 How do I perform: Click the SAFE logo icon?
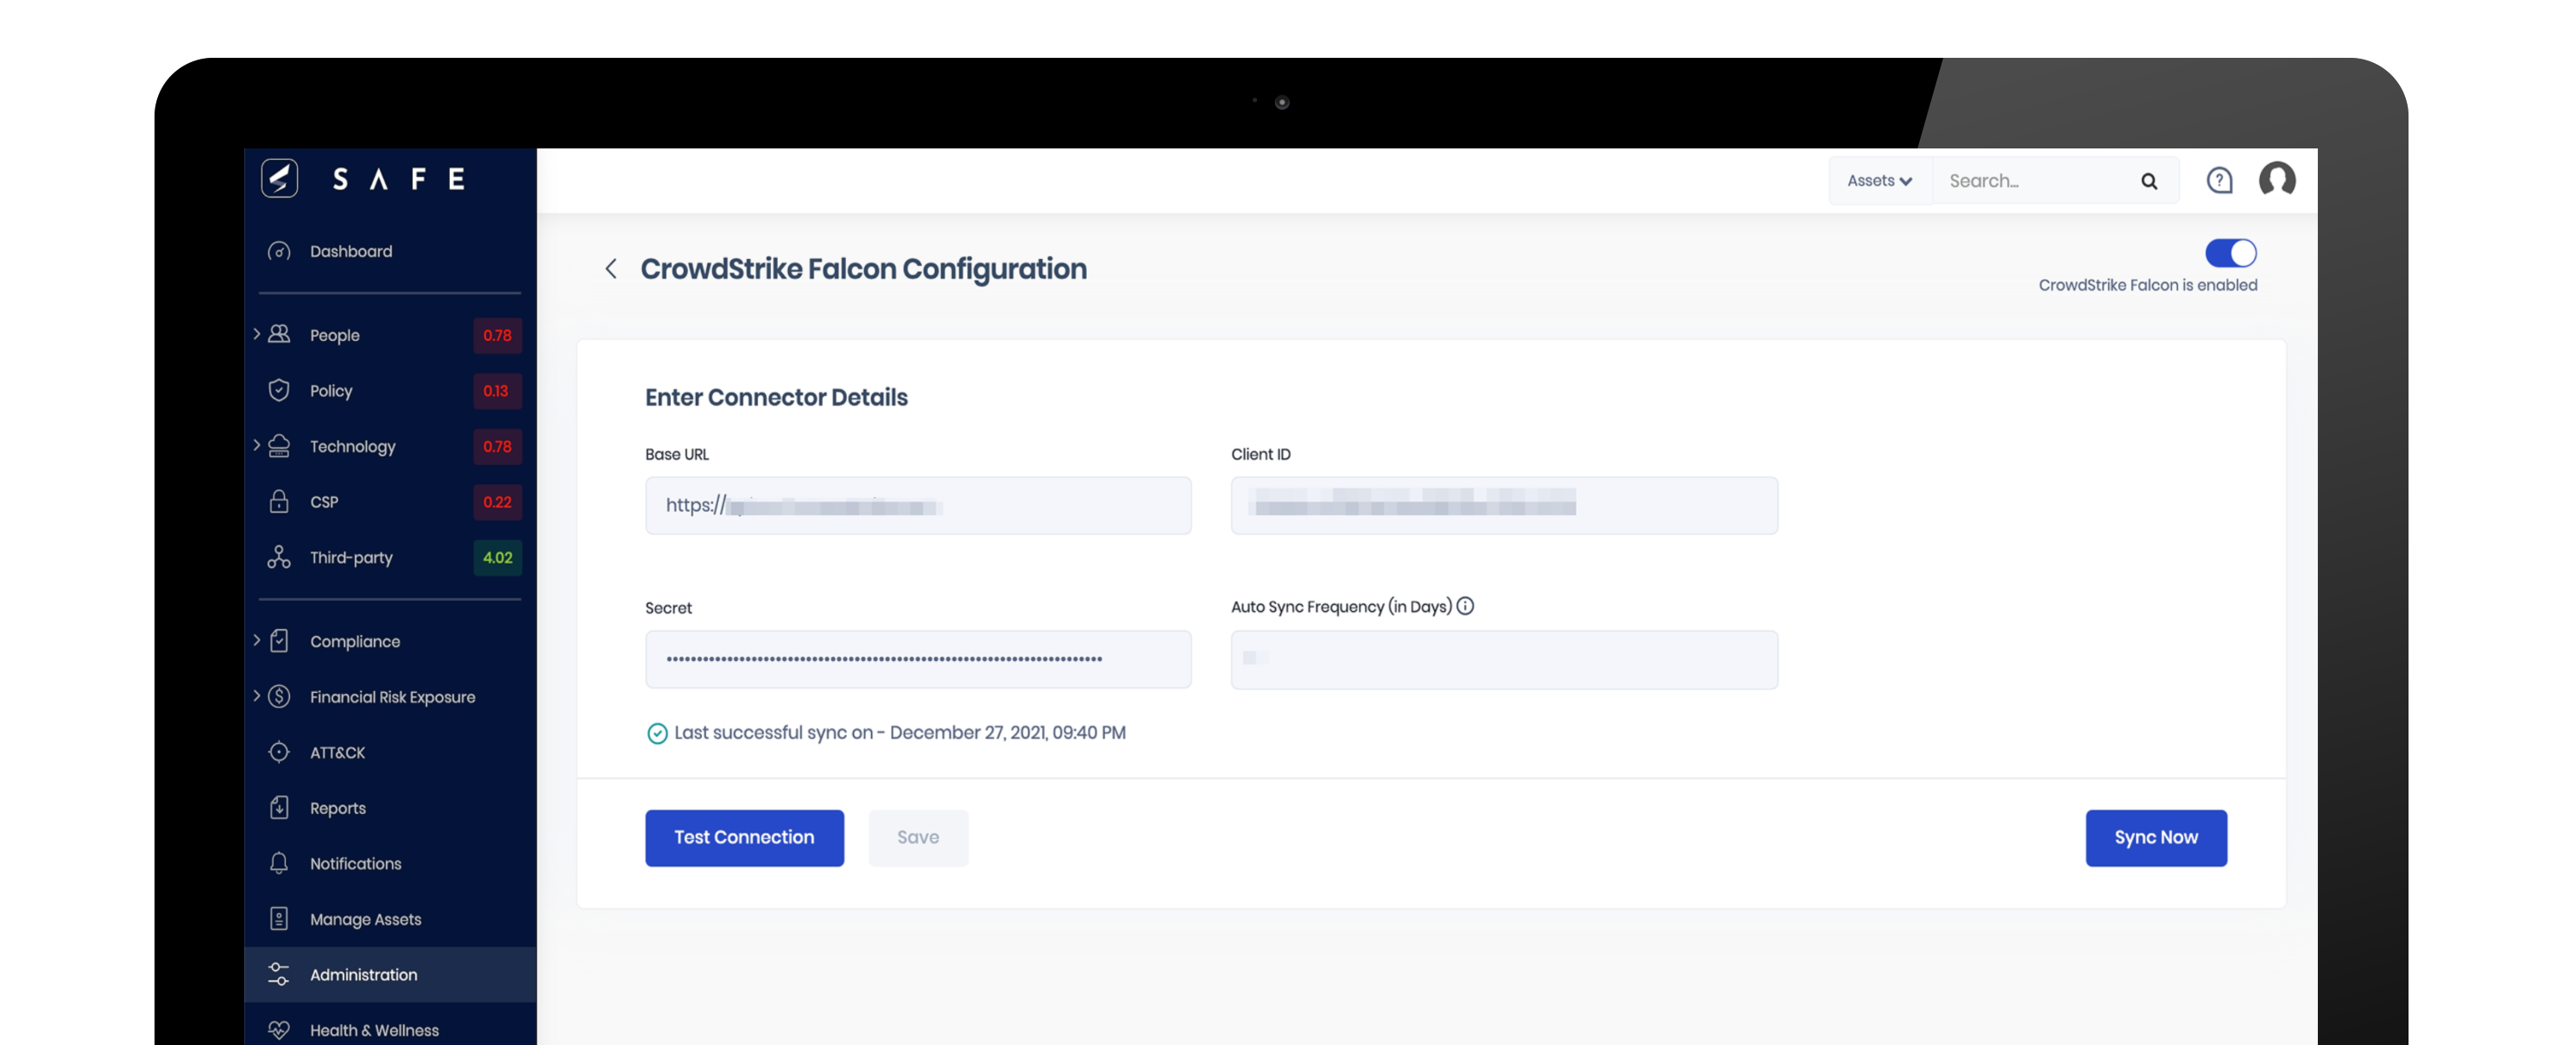pos(279,179)
